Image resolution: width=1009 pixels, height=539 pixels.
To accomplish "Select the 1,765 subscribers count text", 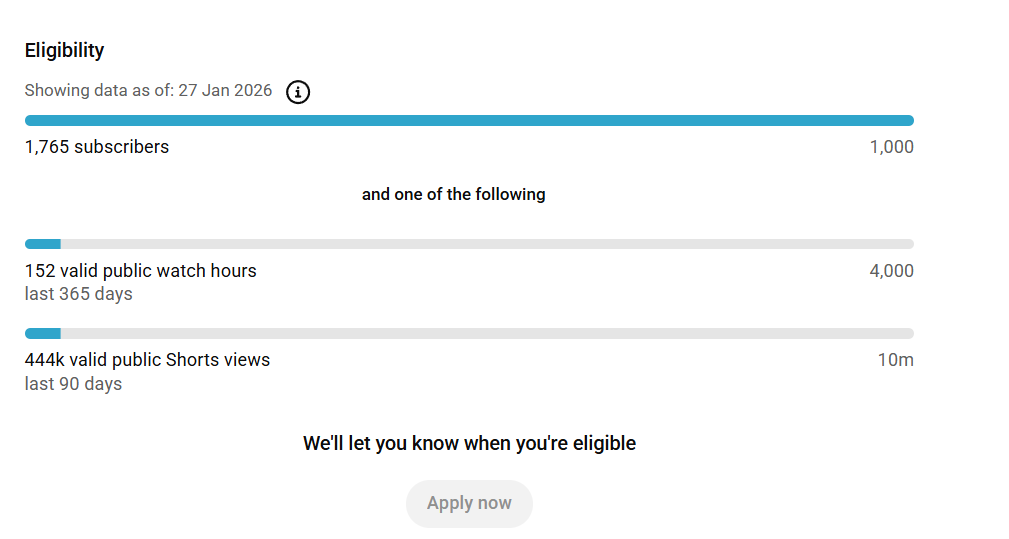I will tap(97, 147).
